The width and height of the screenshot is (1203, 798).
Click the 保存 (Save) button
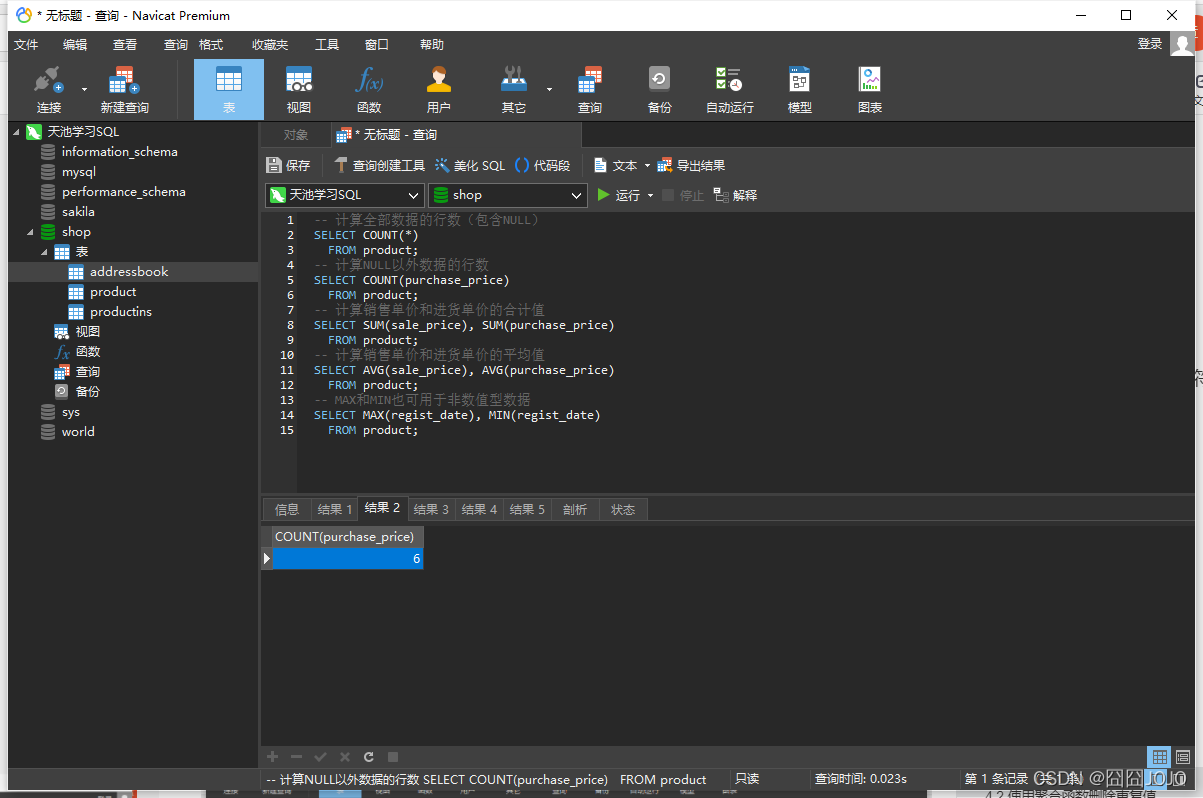[x=288, y=165]
